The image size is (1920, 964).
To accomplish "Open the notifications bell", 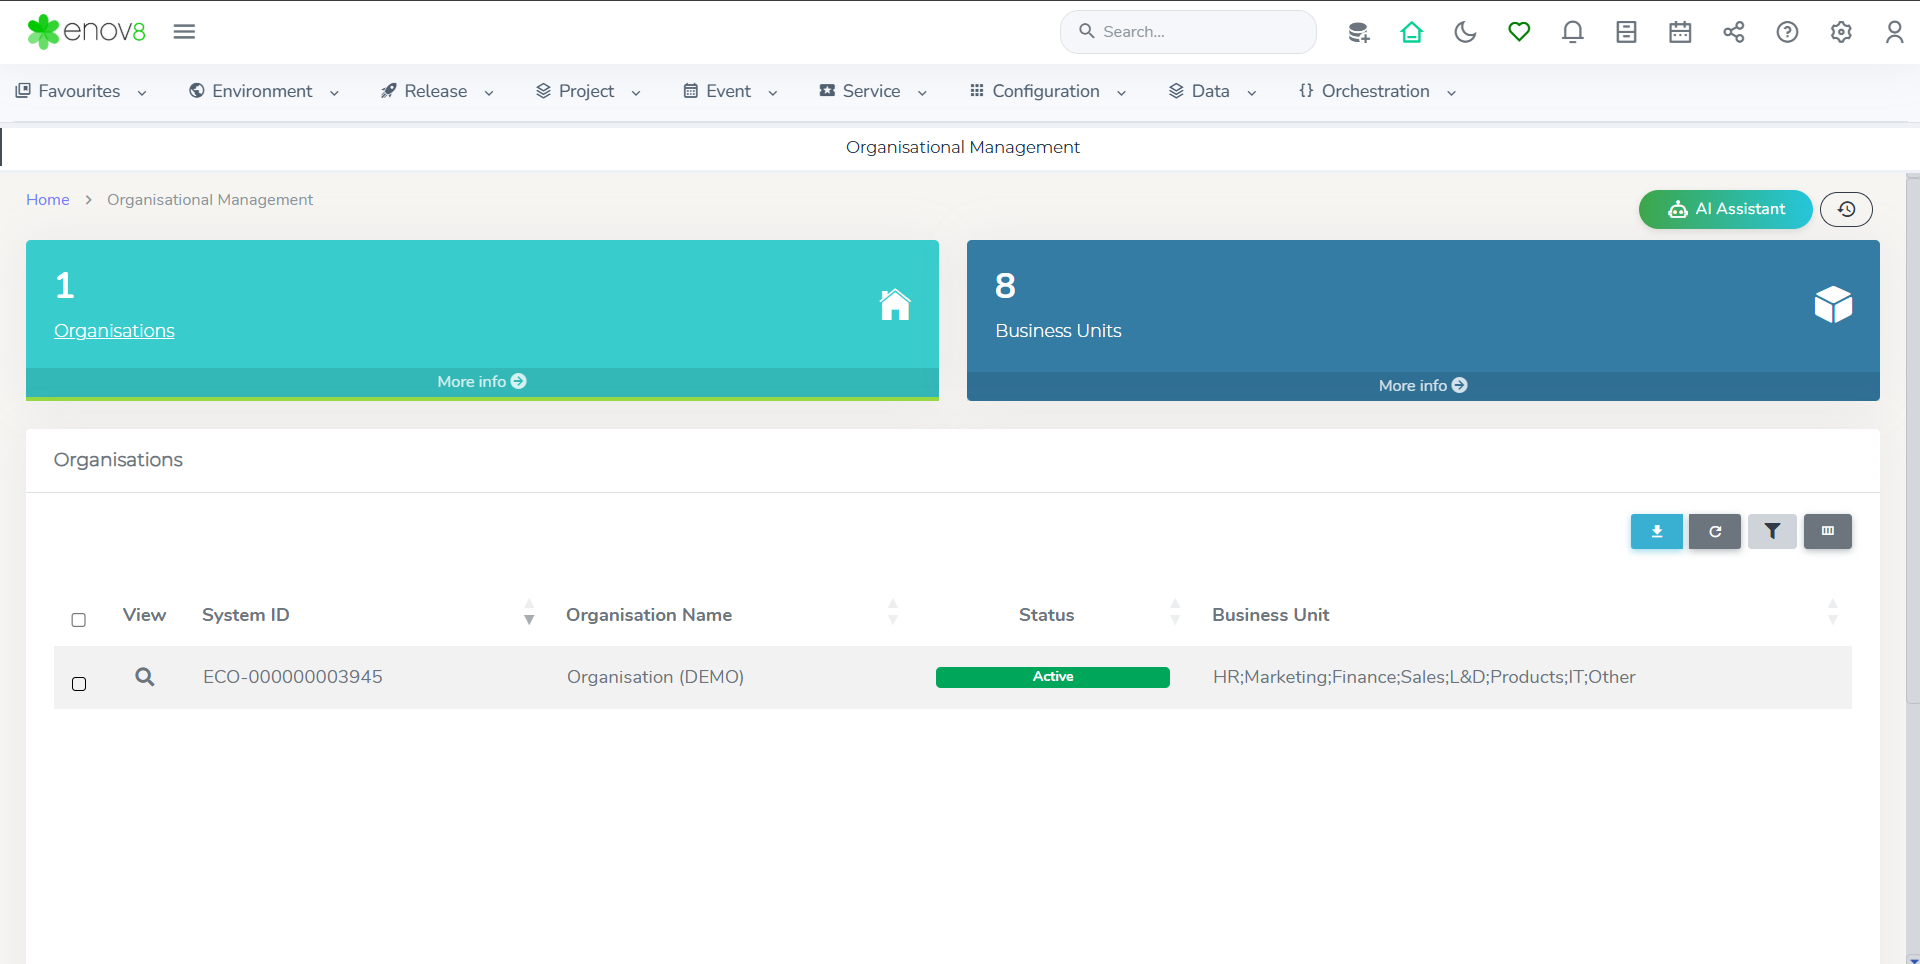I will click(1572, 32).
